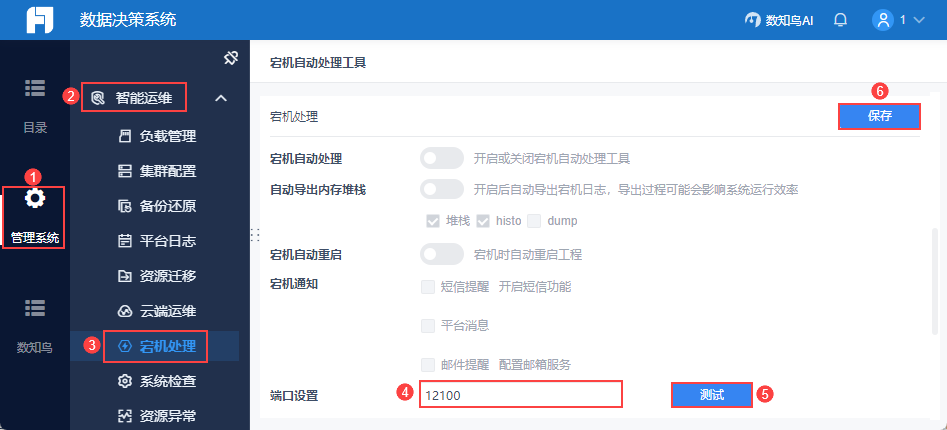Image resolution: width=947 pixels, height=430 pixels.
Task: Check the 平台消息 checkbox
Action: [428, 325]
